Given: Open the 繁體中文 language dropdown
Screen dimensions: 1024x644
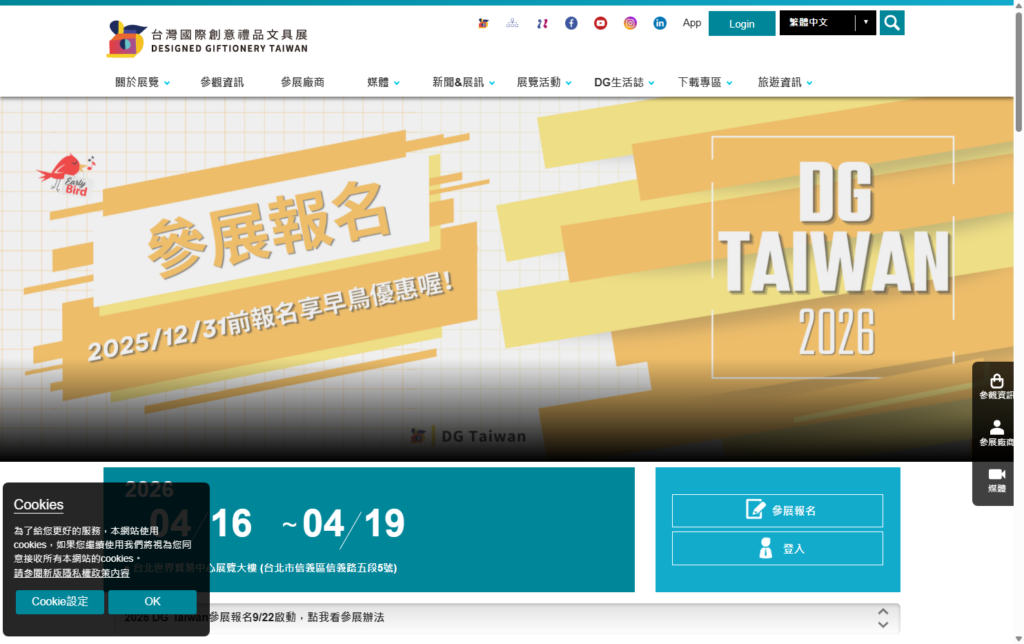Looking at the screenshot, I should tap(827, 23).
